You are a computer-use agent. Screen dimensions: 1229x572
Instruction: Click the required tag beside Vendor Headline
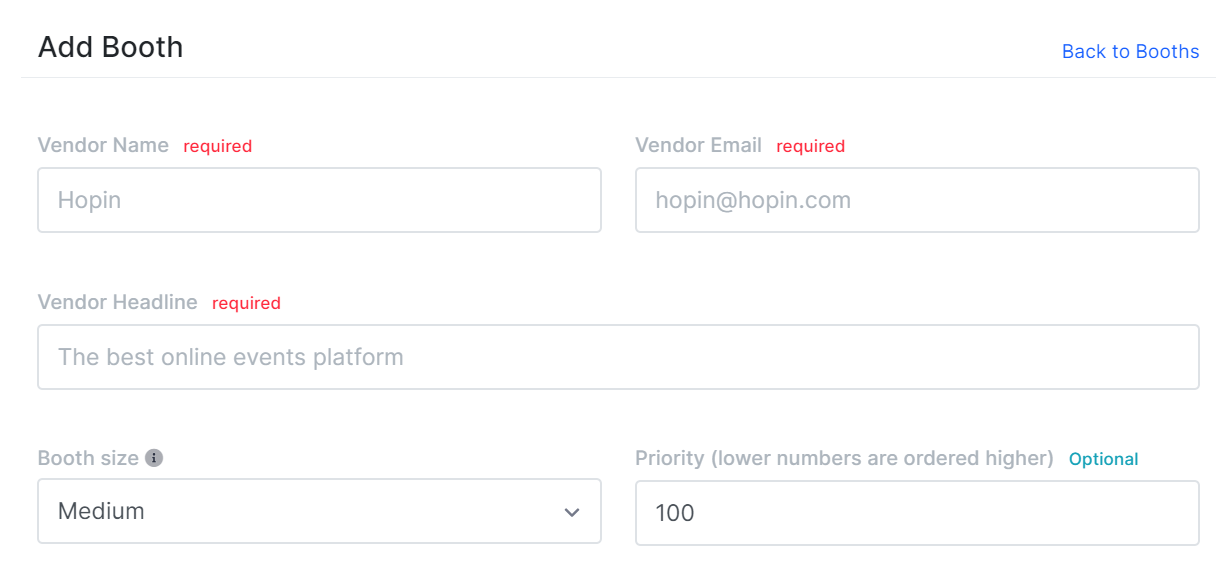coord(246,303)
